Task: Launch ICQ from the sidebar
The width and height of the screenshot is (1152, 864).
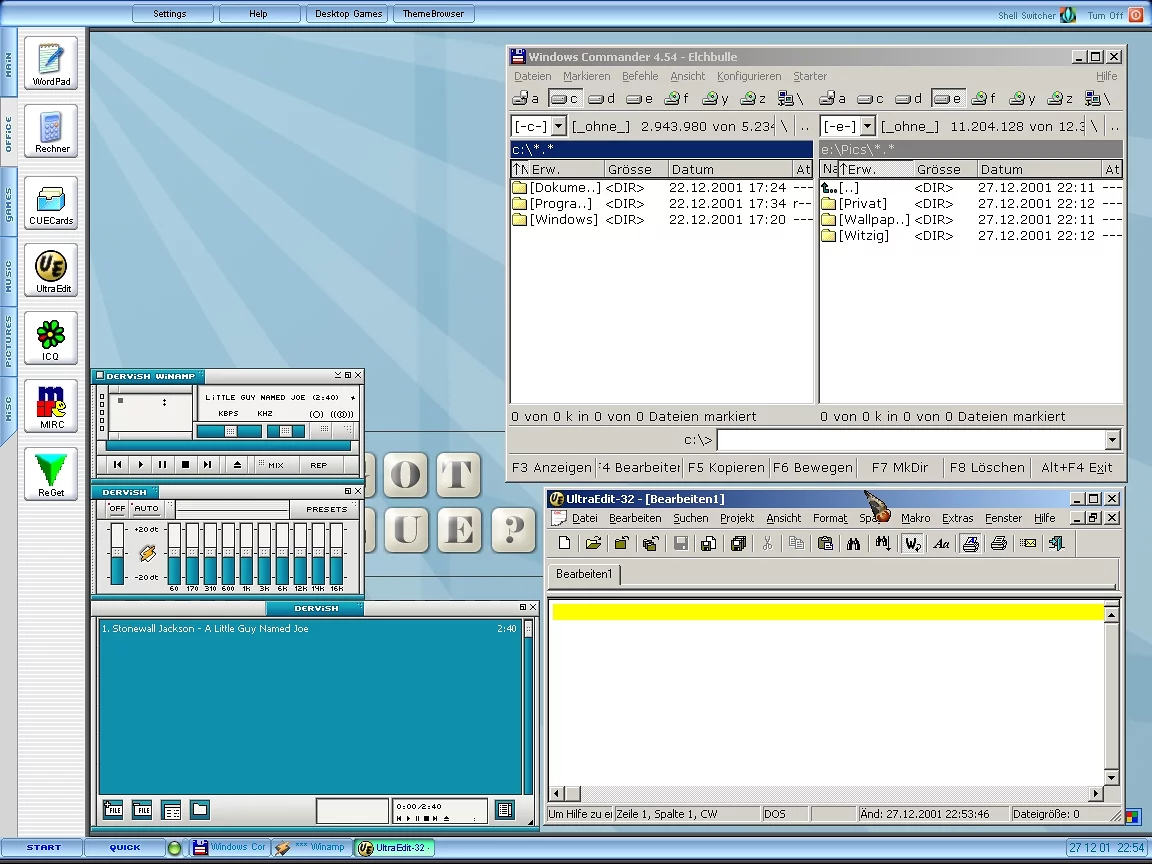Action: 50,337
